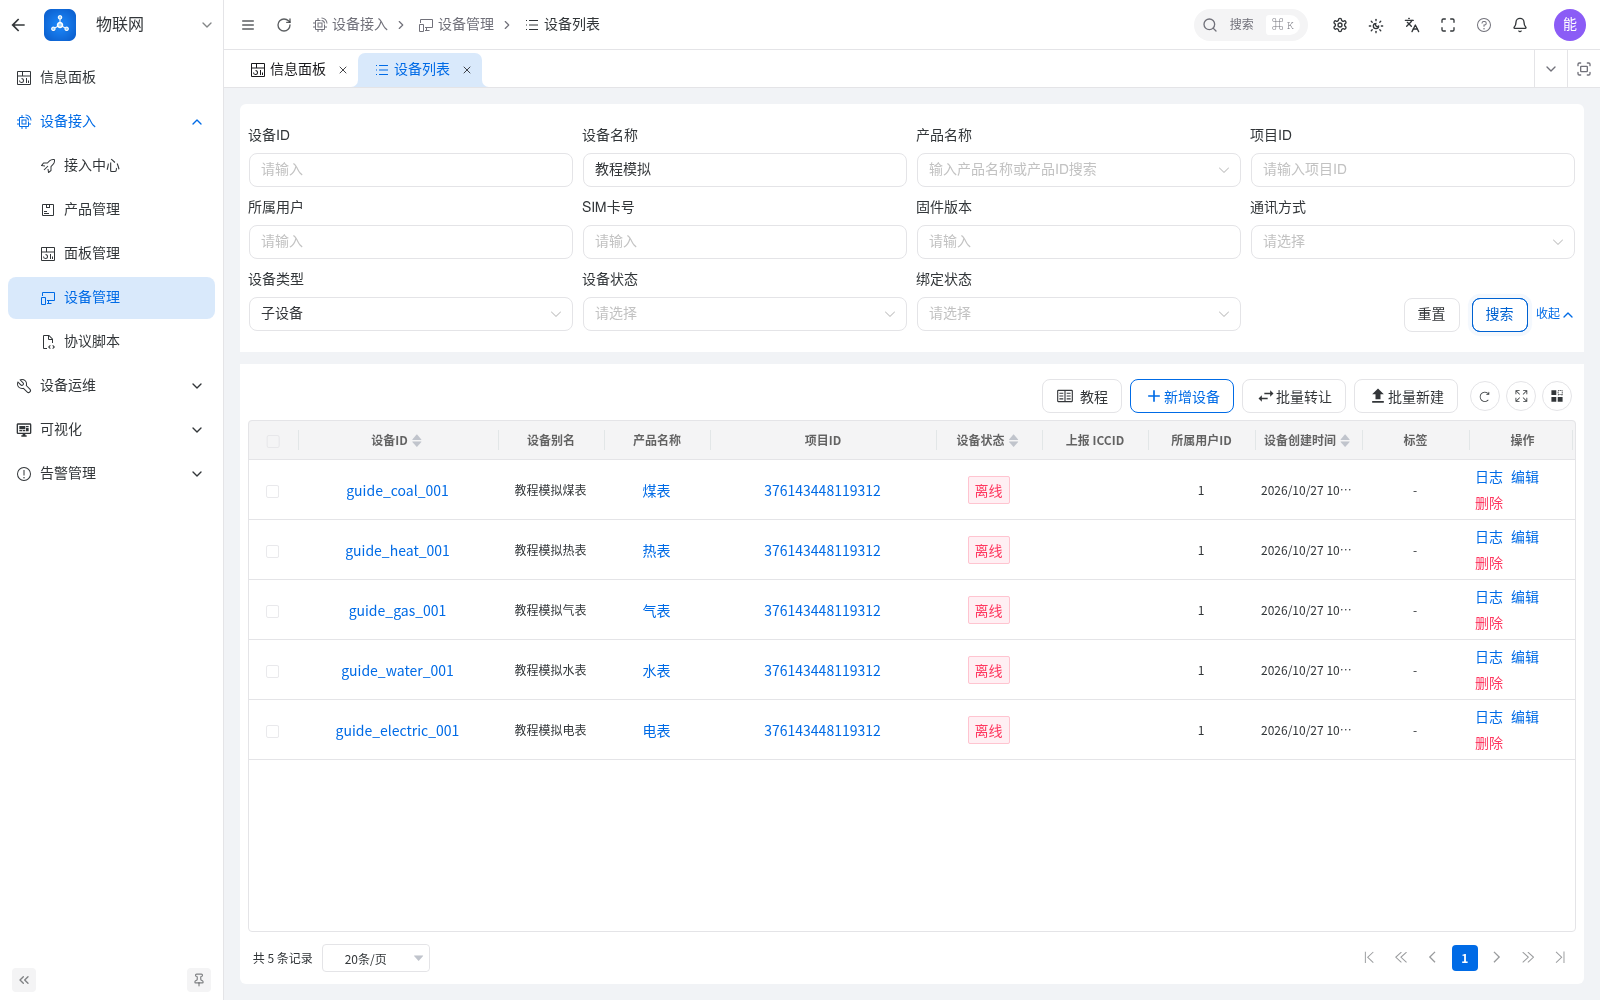This screenshot has height=1000, width=1600.
Task: Click the 设备名称 field containing 教程模拟
Action: (x=744, y=170)
